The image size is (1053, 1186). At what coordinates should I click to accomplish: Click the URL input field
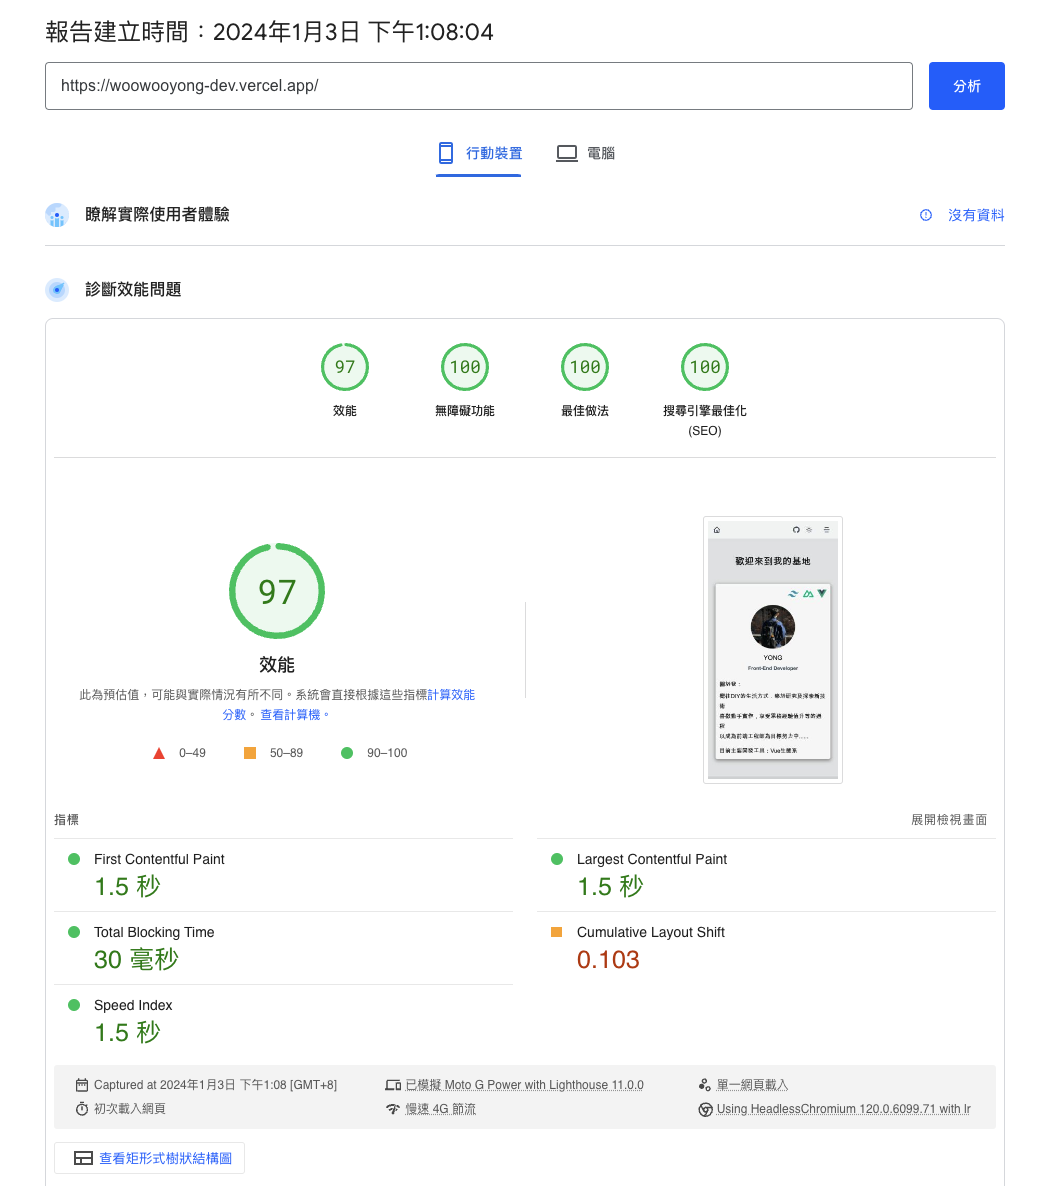478,86
